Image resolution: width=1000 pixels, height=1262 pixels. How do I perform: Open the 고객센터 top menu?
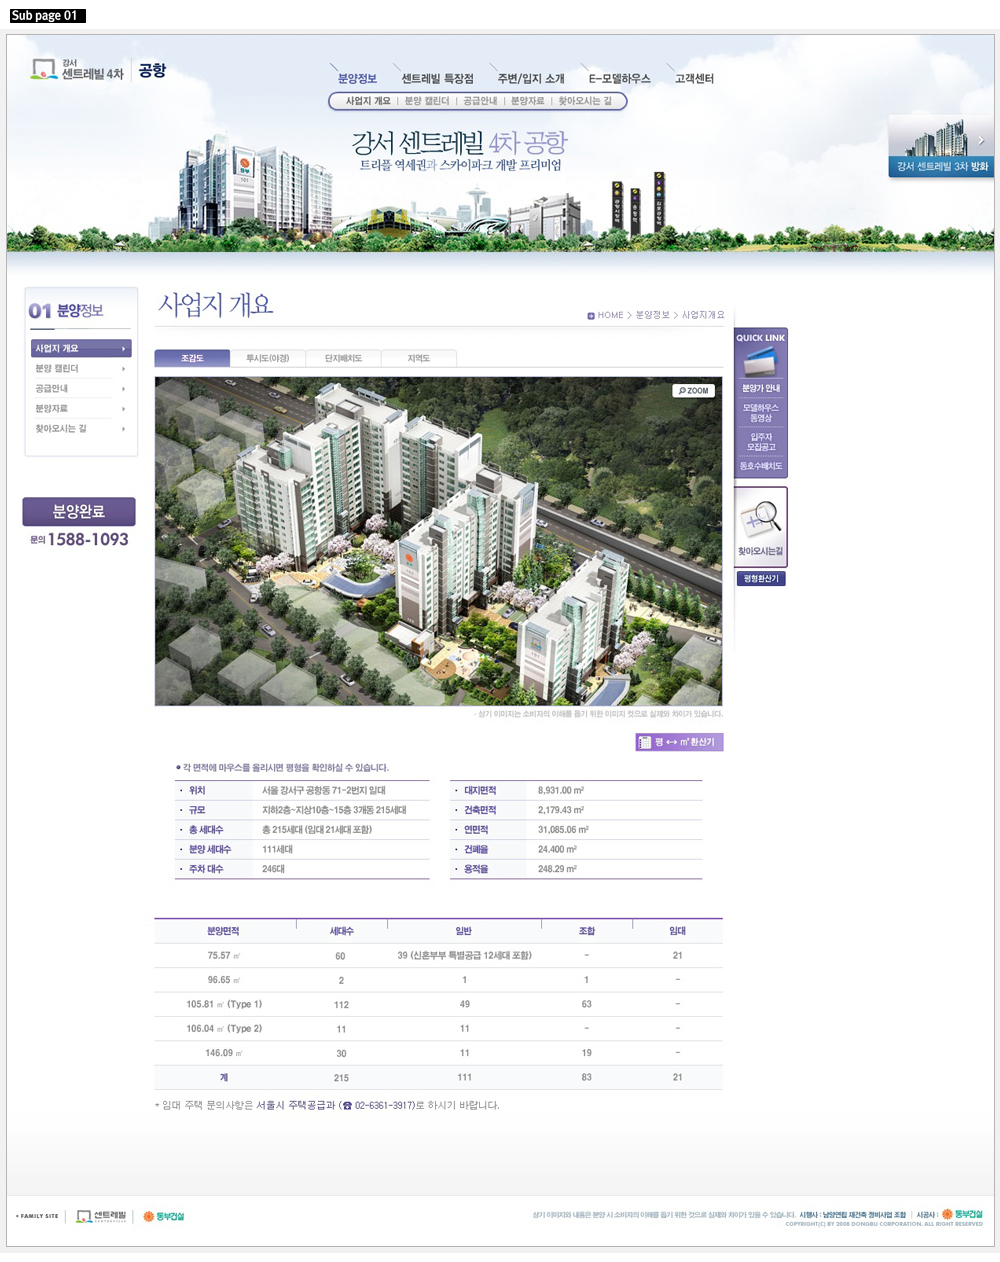(x=694, y=79)
